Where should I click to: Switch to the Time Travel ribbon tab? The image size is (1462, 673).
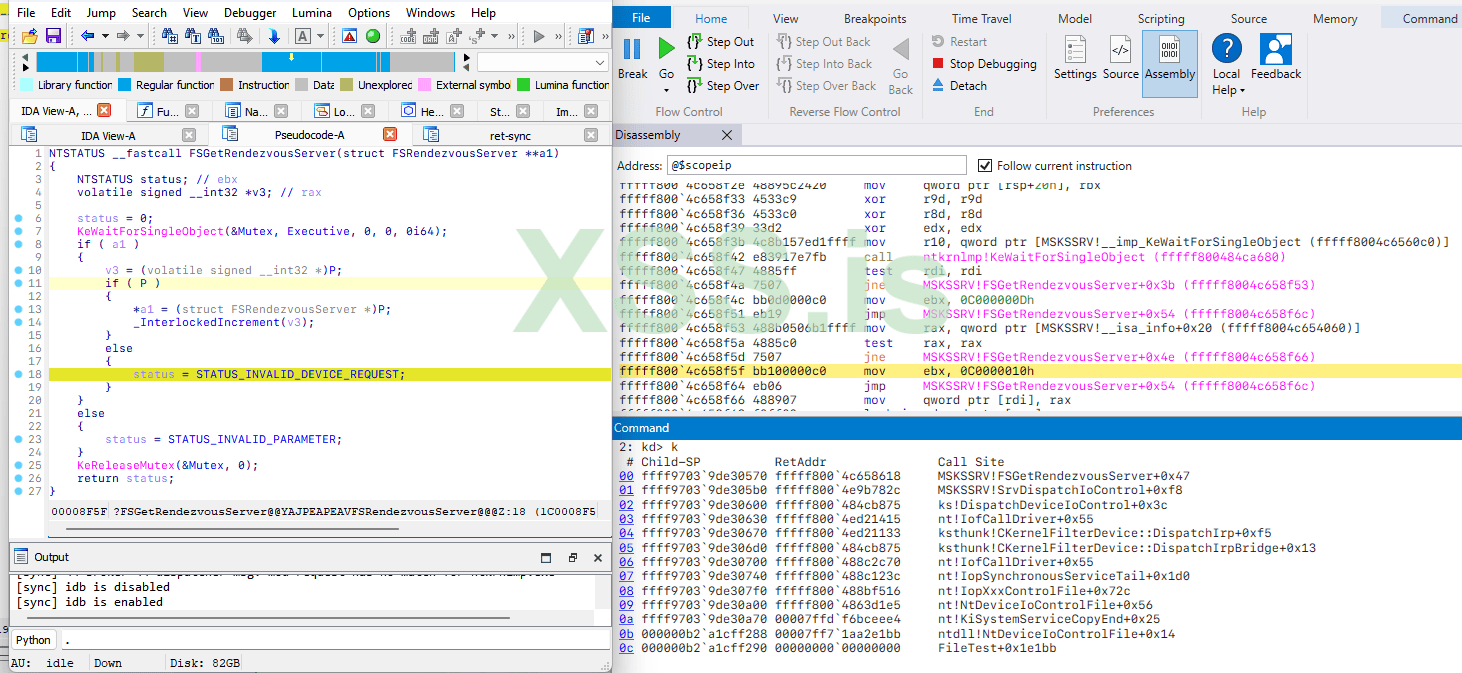979,18
